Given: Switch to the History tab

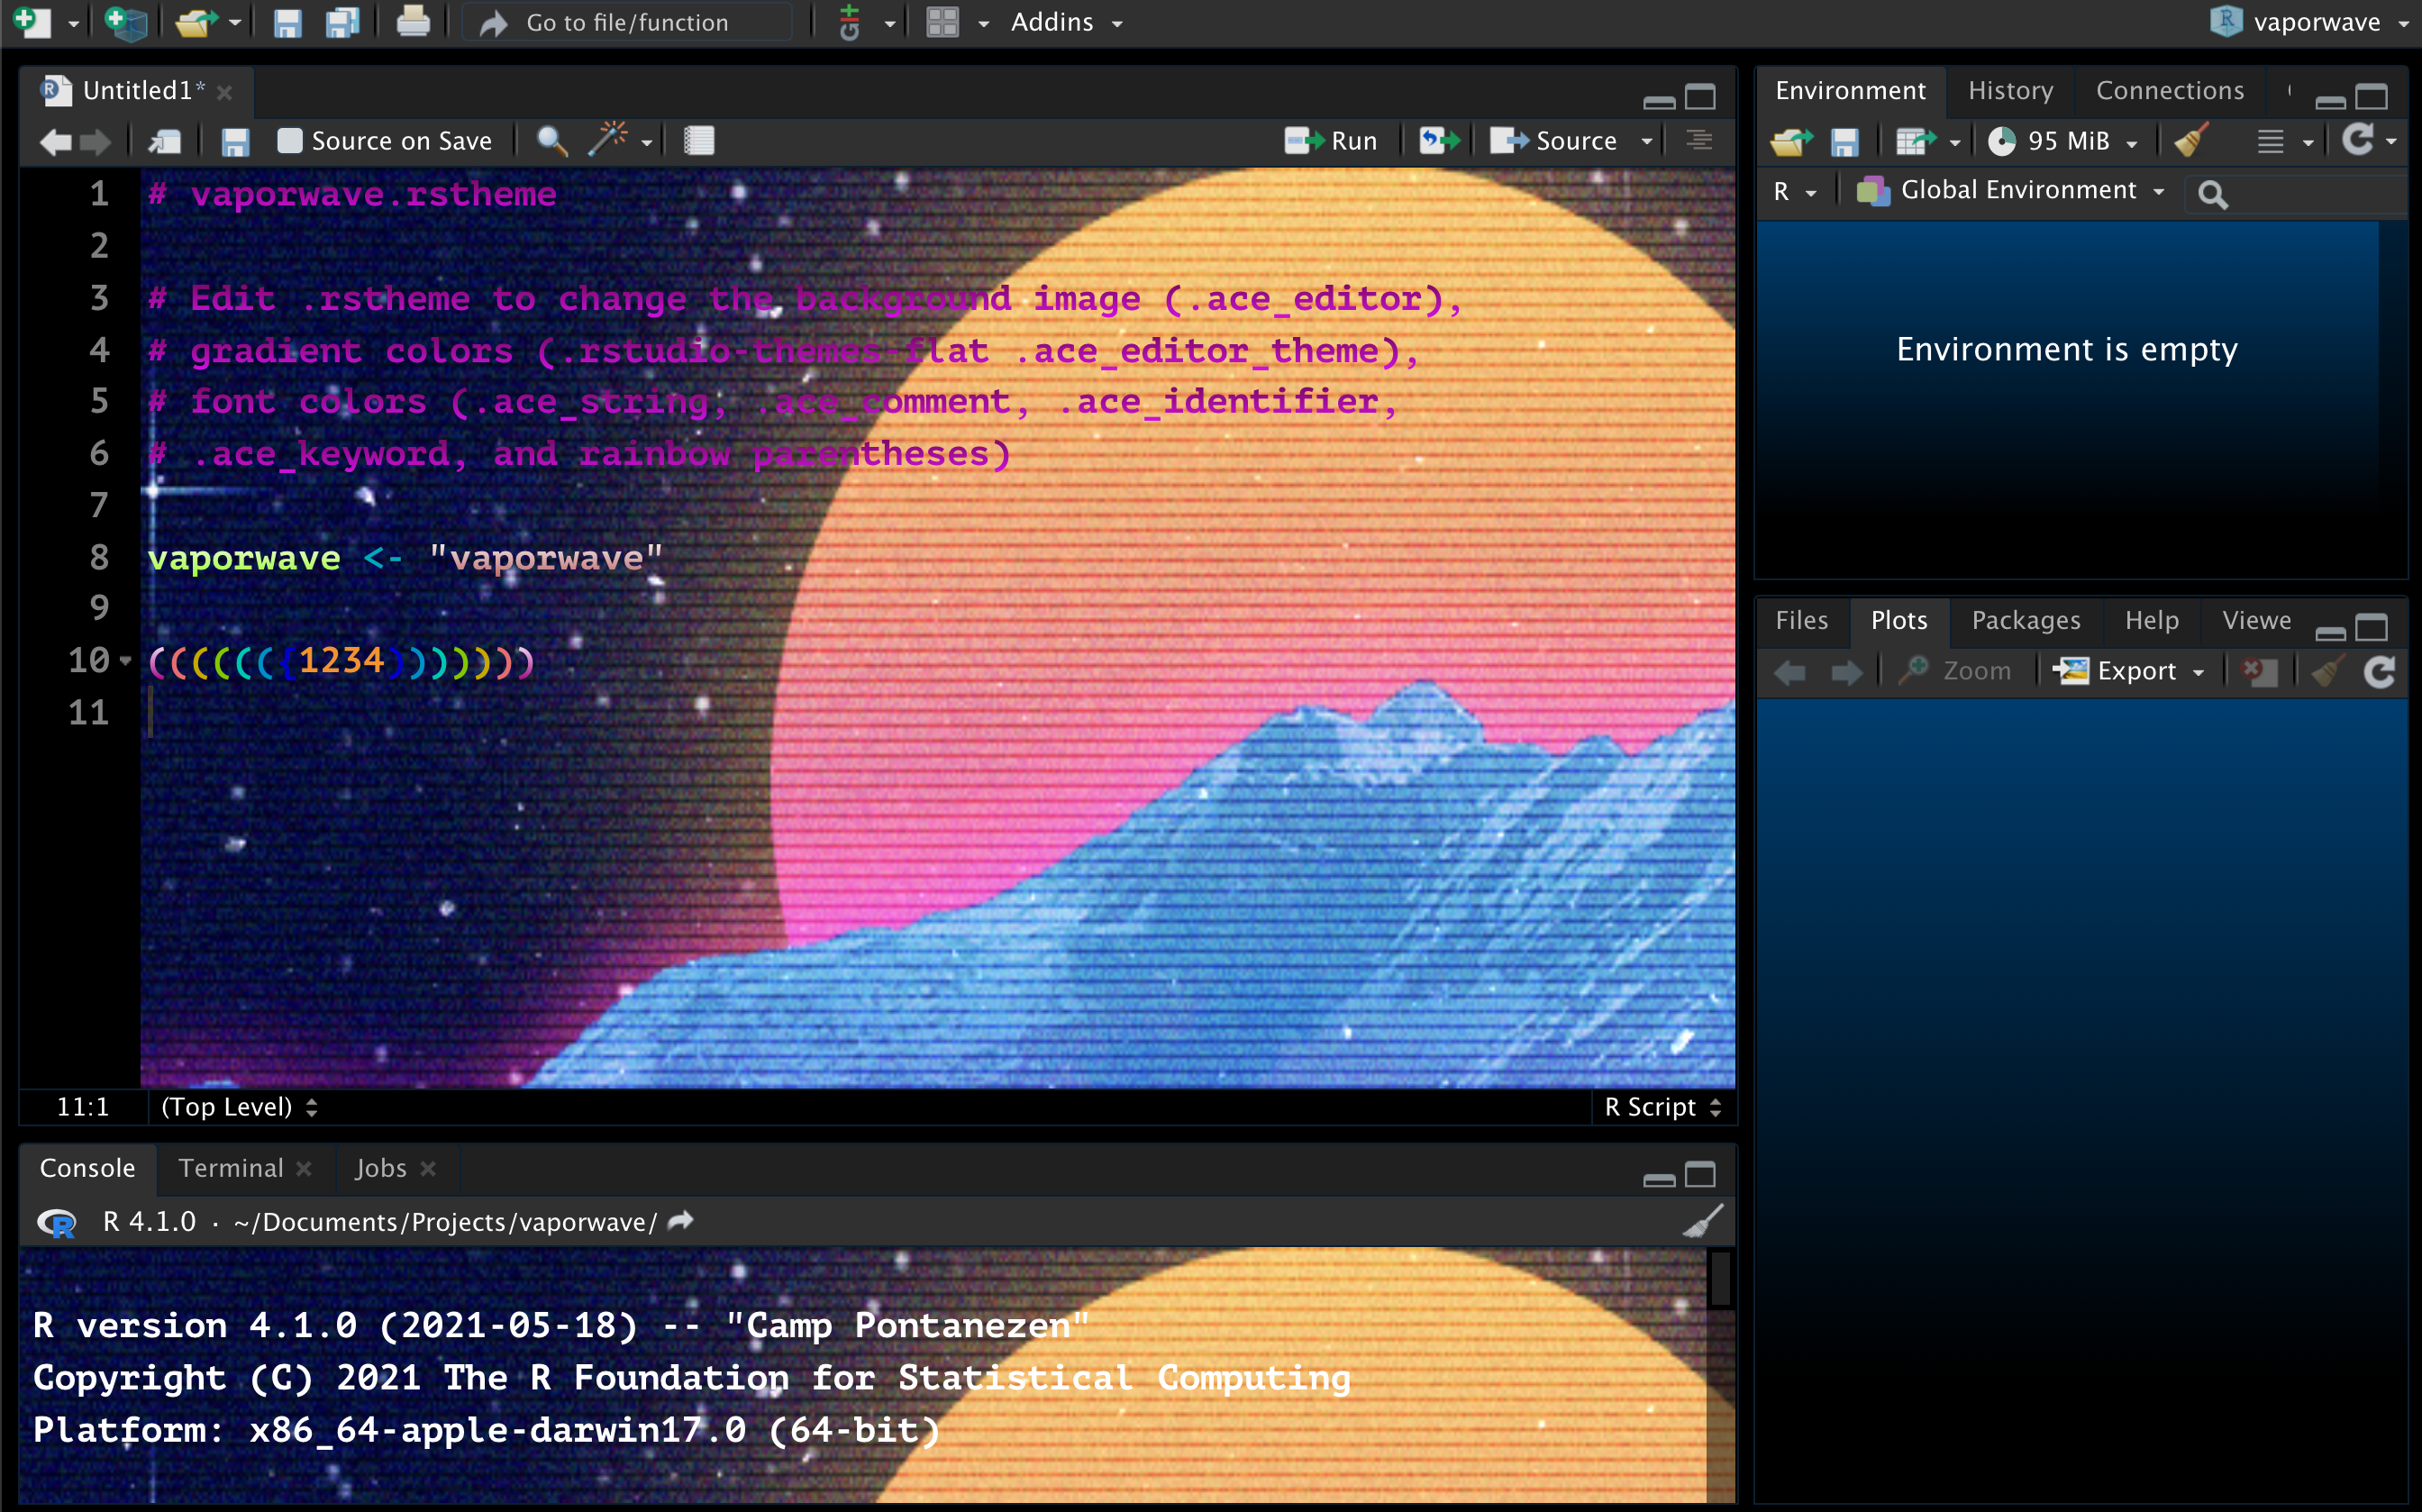Looking at the screenshot, I should (2010, 91).
